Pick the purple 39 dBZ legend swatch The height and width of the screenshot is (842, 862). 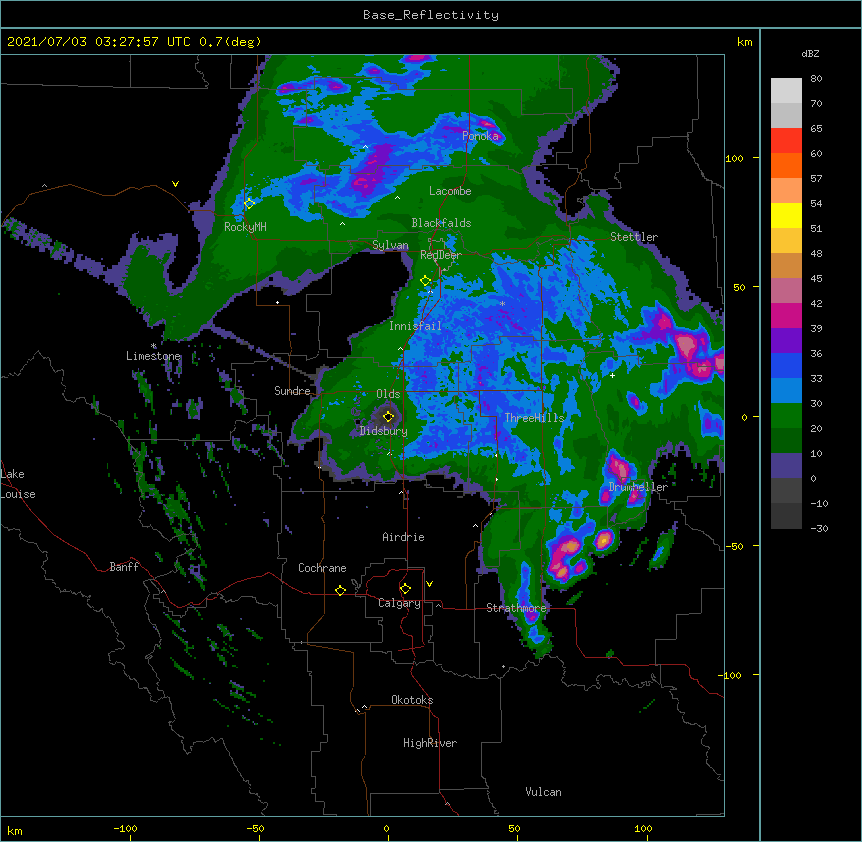(x=786, y=340)
